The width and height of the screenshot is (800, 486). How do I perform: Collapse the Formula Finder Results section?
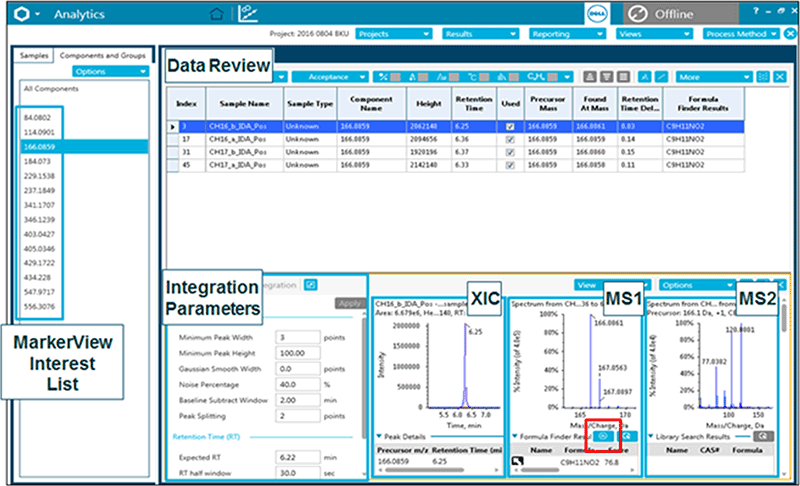[515, 436]
